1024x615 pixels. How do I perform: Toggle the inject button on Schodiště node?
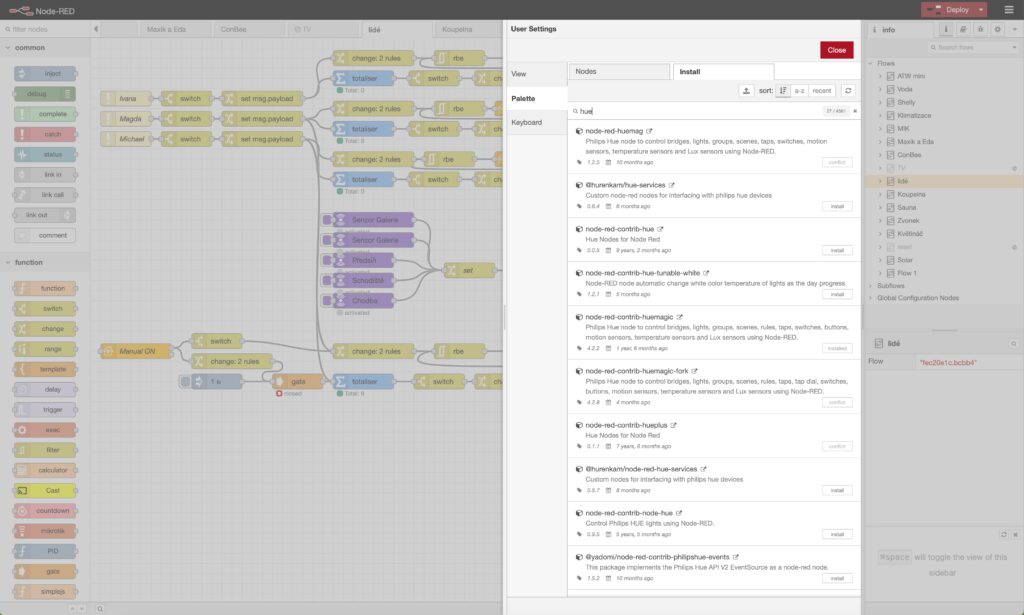click(x=327, y=281)
